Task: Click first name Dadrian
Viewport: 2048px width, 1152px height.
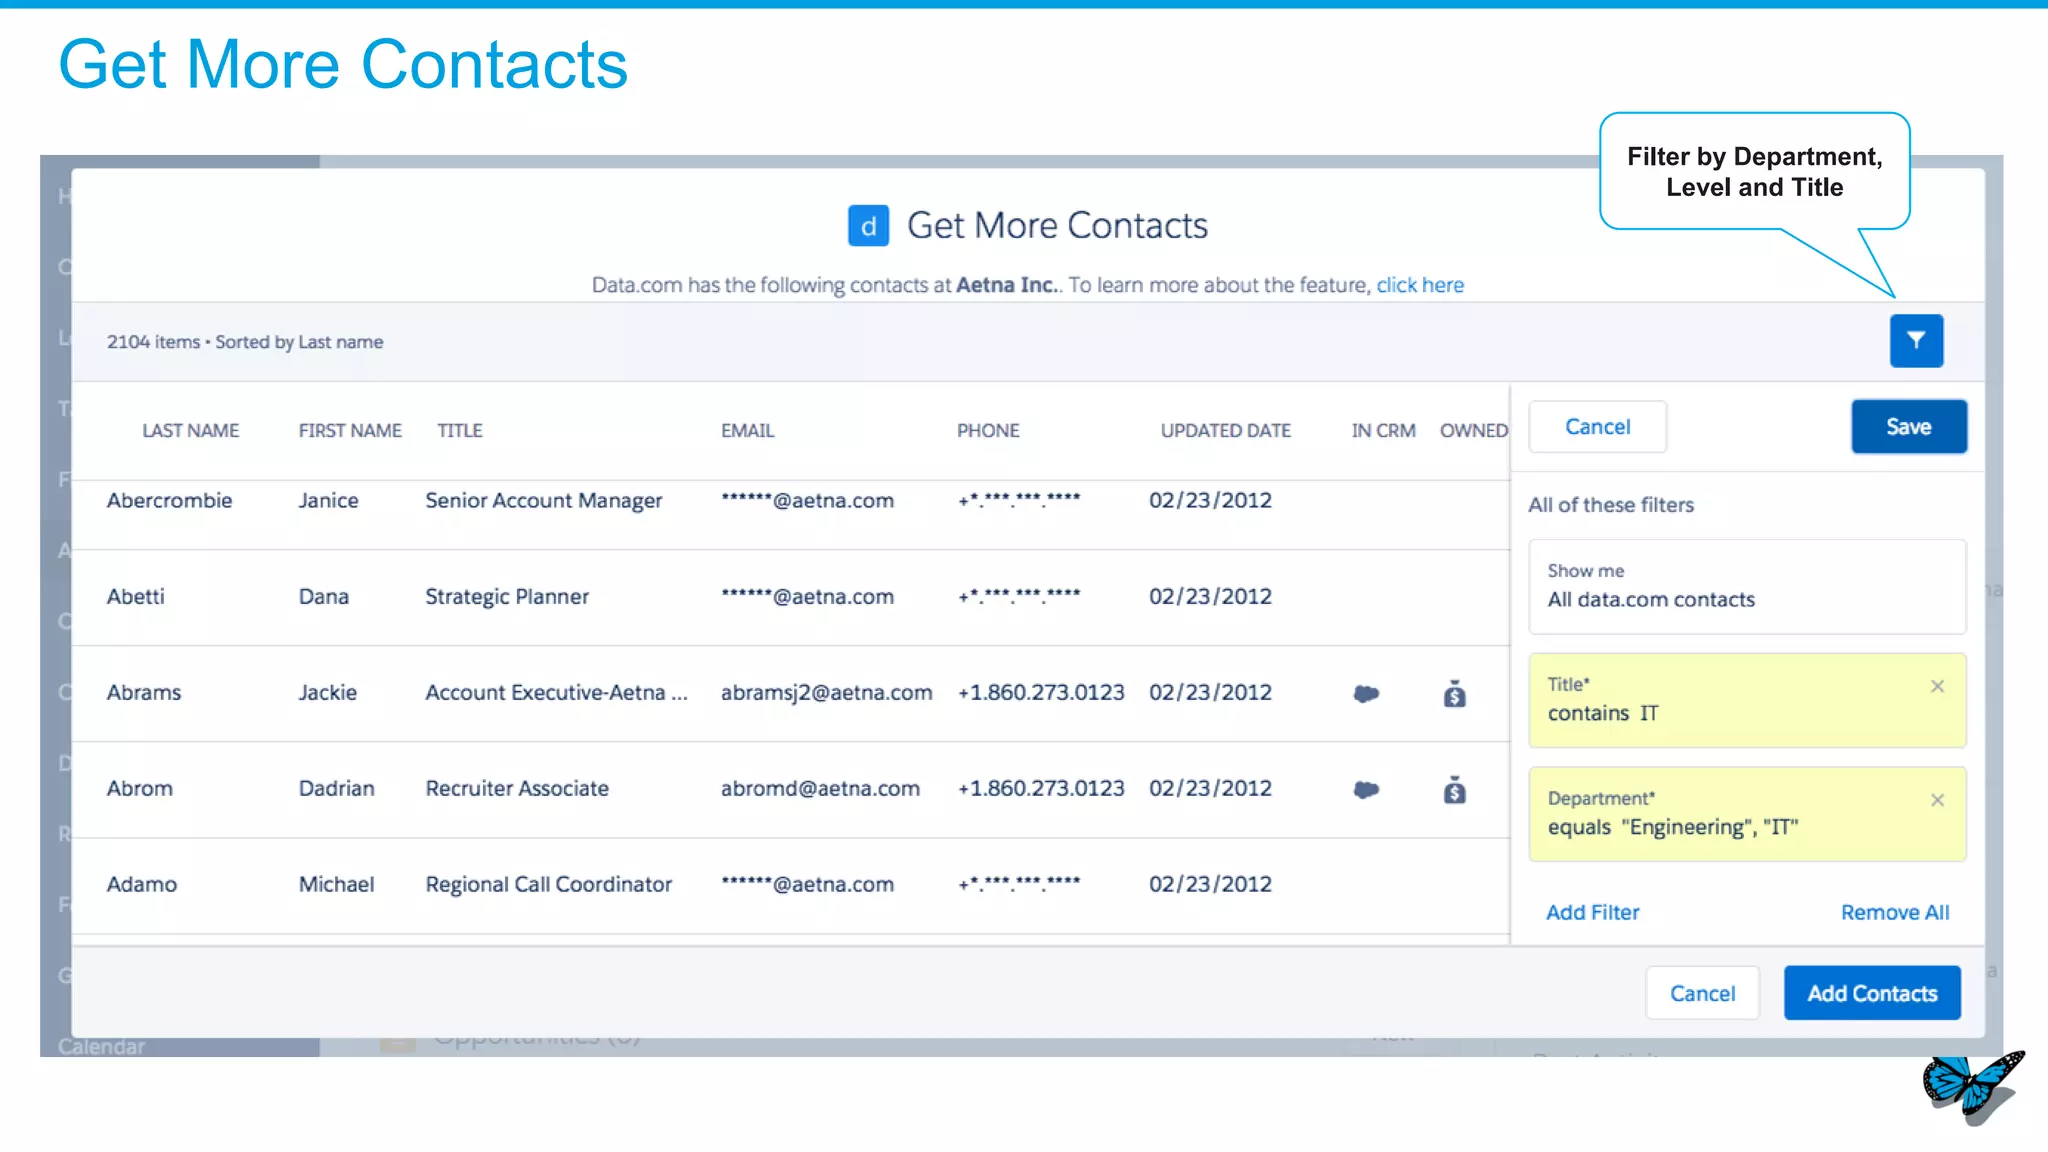Action: point(336,788)
